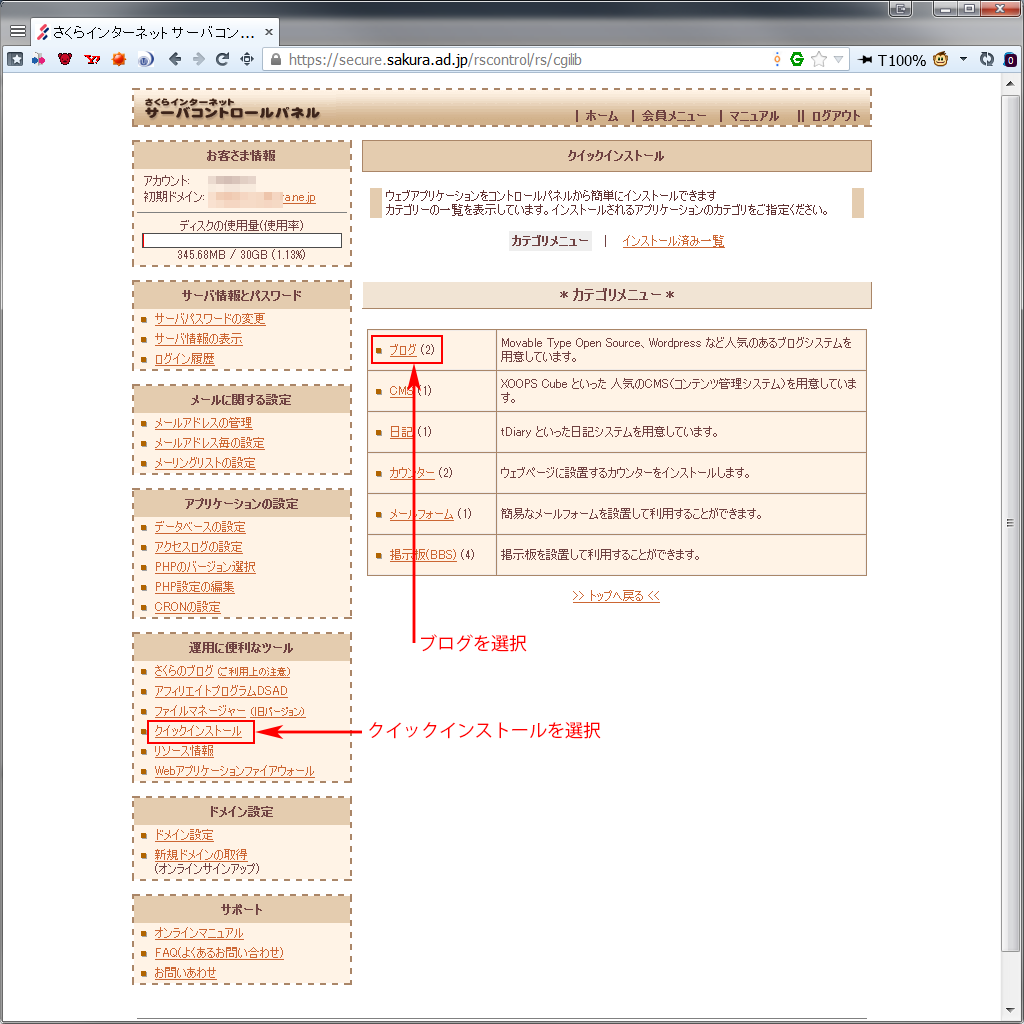Open アフィリエイトプログラムDSAD link
The image size is (1024, 1024).
[221, 691]
